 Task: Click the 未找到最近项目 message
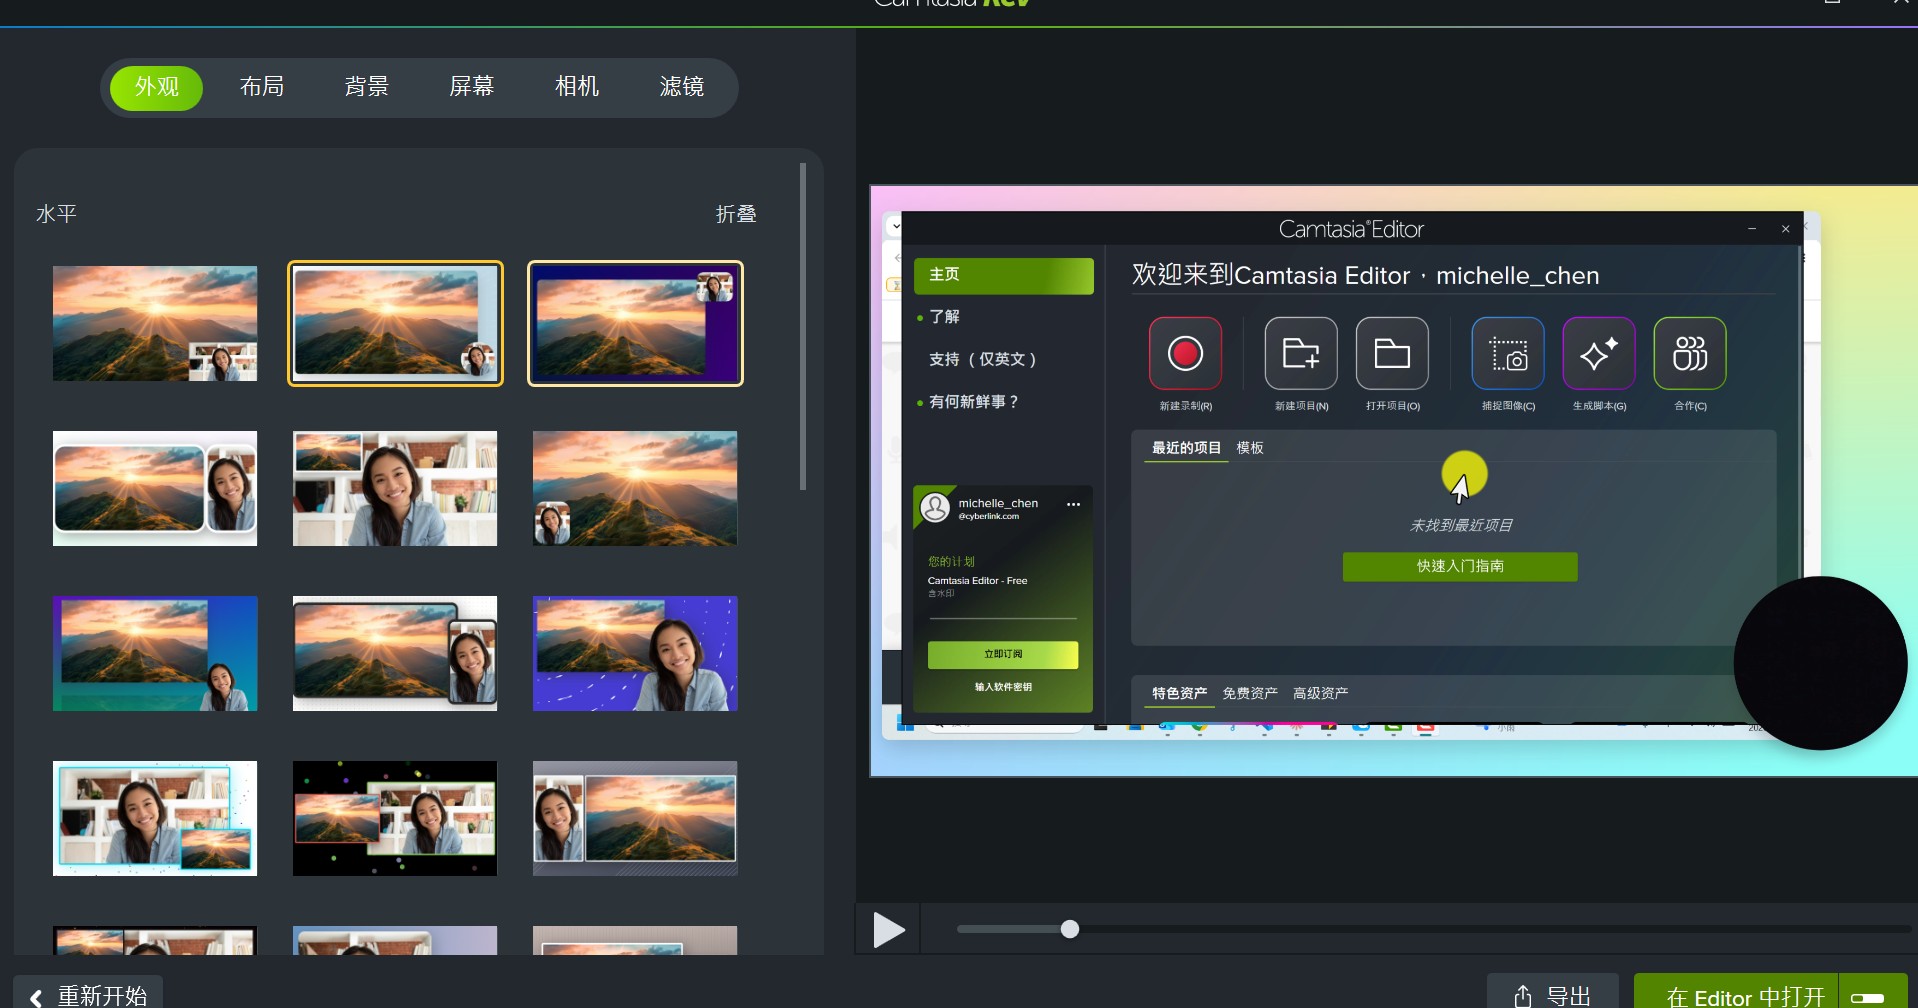coord(1460,525)
